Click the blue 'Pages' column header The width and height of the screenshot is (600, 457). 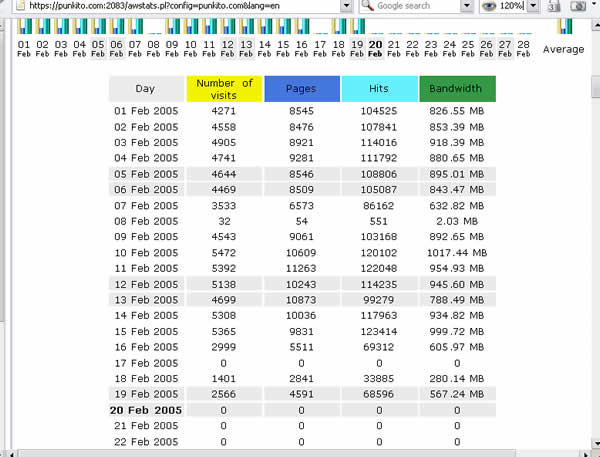(x=302, y=89)
